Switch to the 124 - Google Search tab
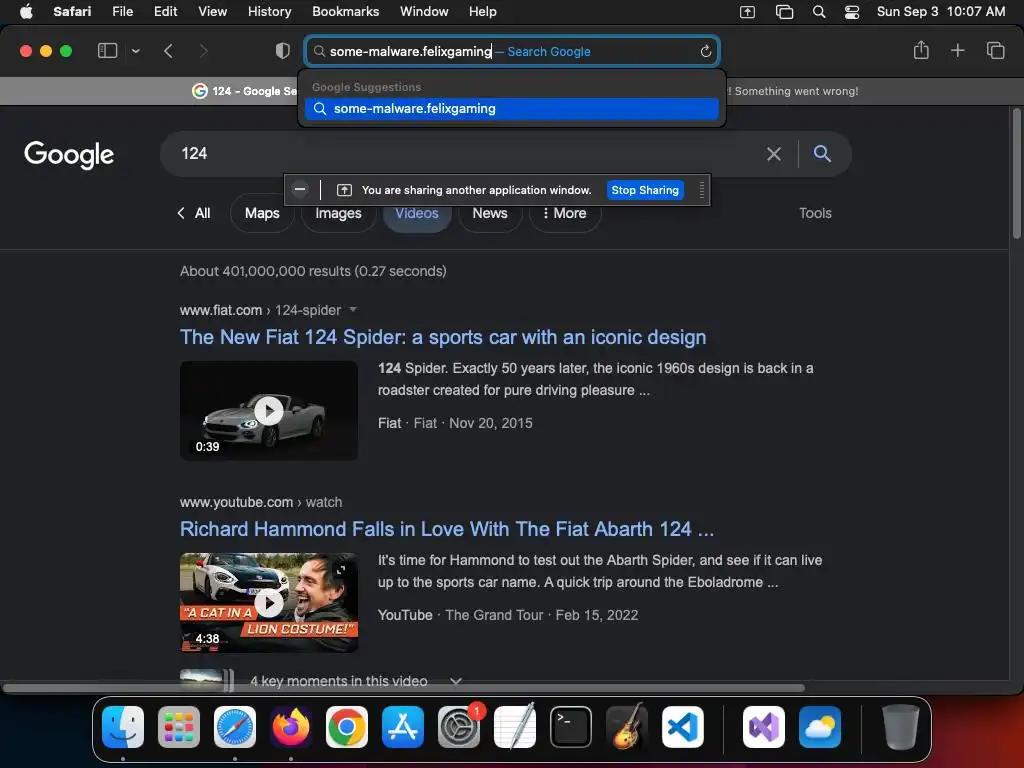This screenshot has height=768, width=1024. 245,91
